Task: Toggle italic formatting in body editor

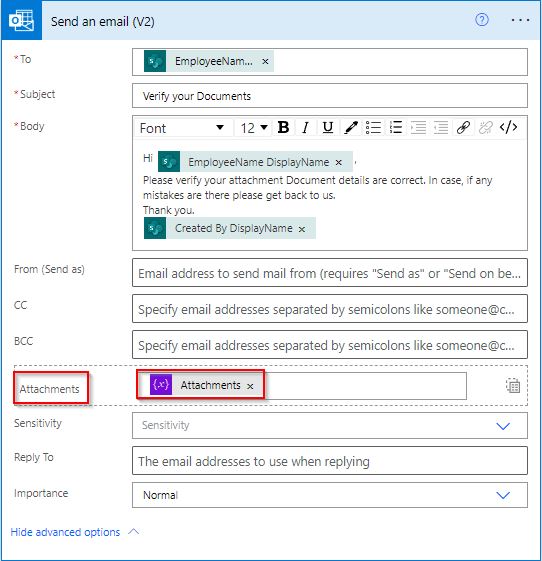Action: click(x=305, y=127)
